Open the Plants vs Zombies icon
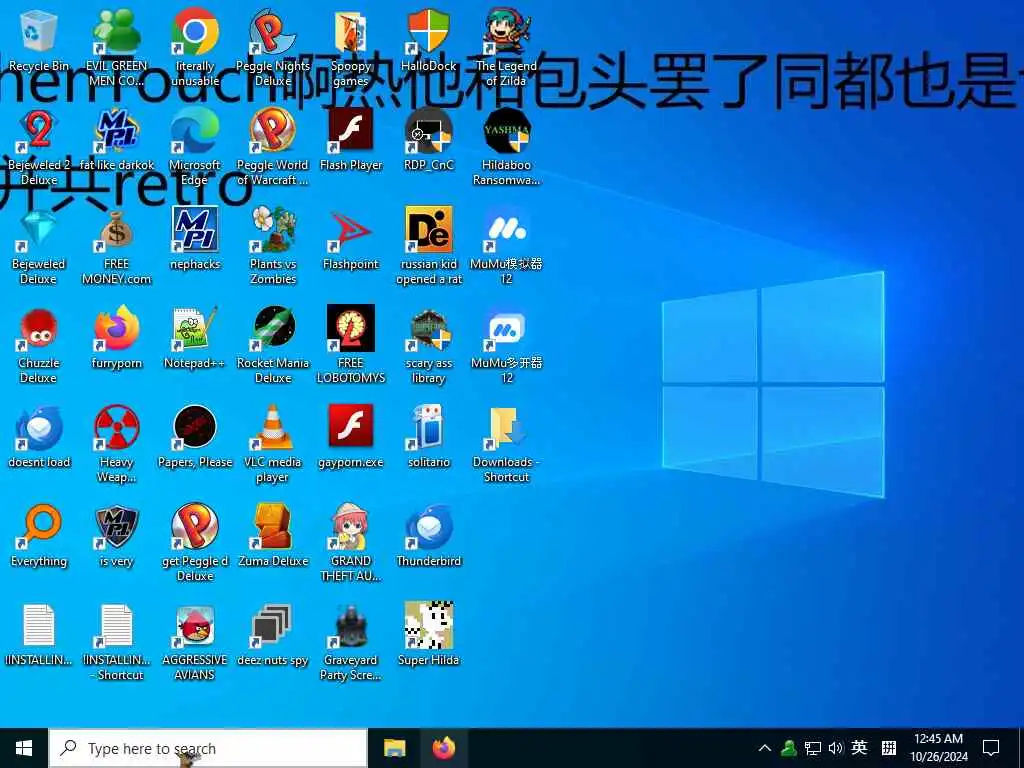1024x768 pixels. pyautogui.click(x=273, y=230)
